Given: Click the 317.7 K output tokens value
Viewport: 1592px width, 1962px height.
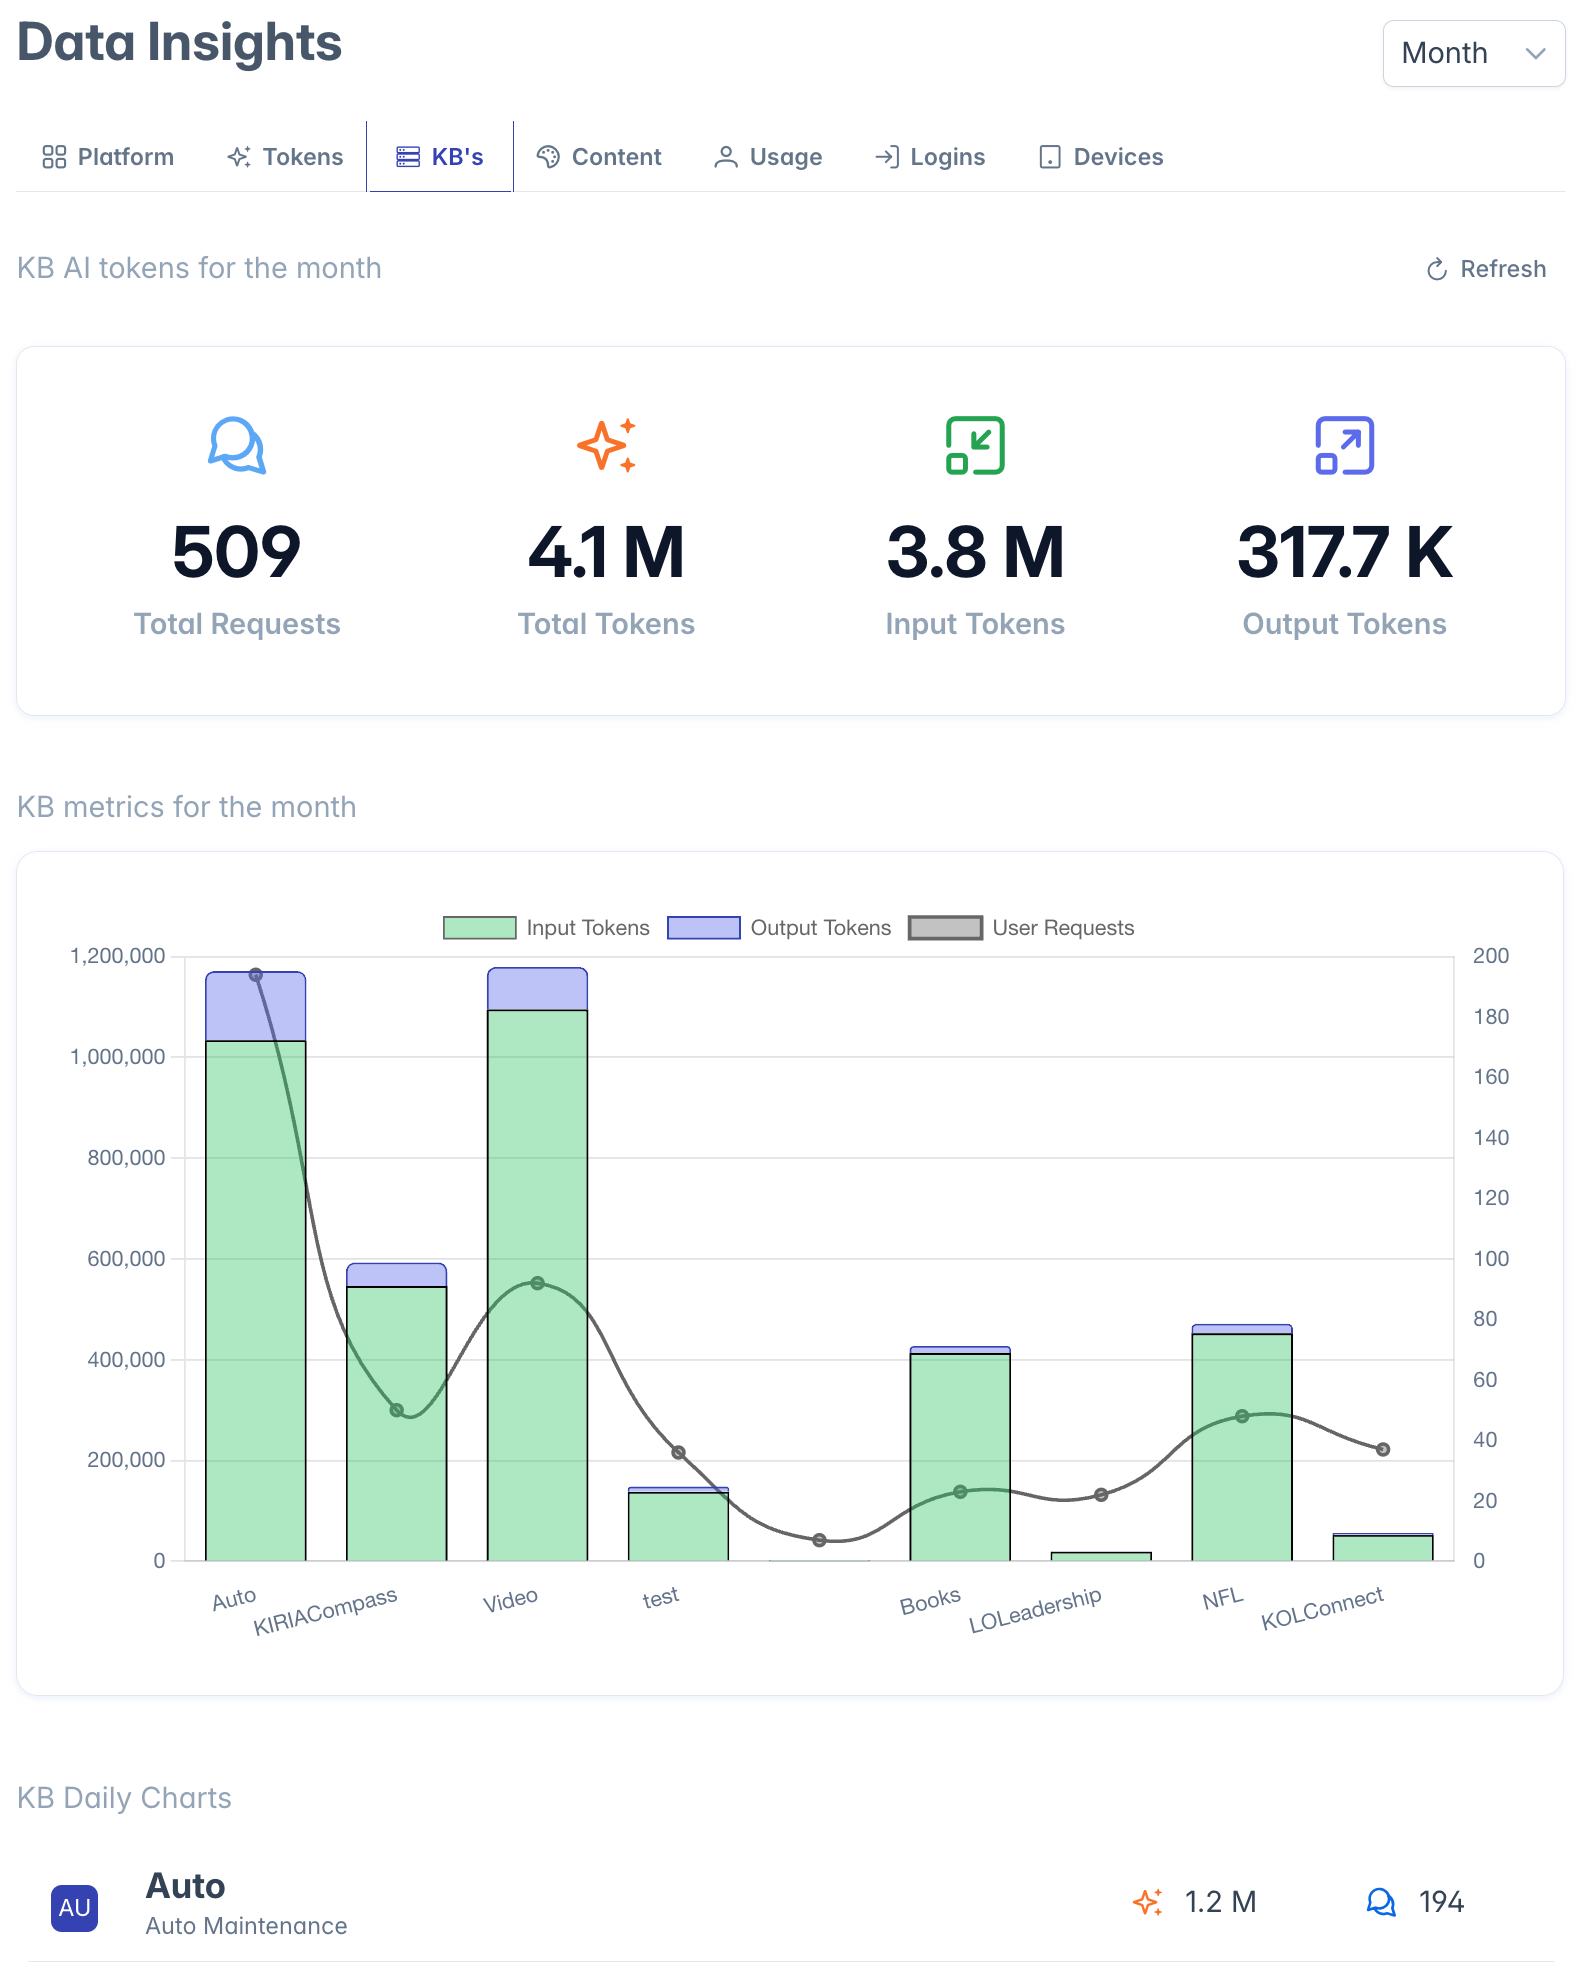Looking at the screenshot, I should pos(1344,552).
